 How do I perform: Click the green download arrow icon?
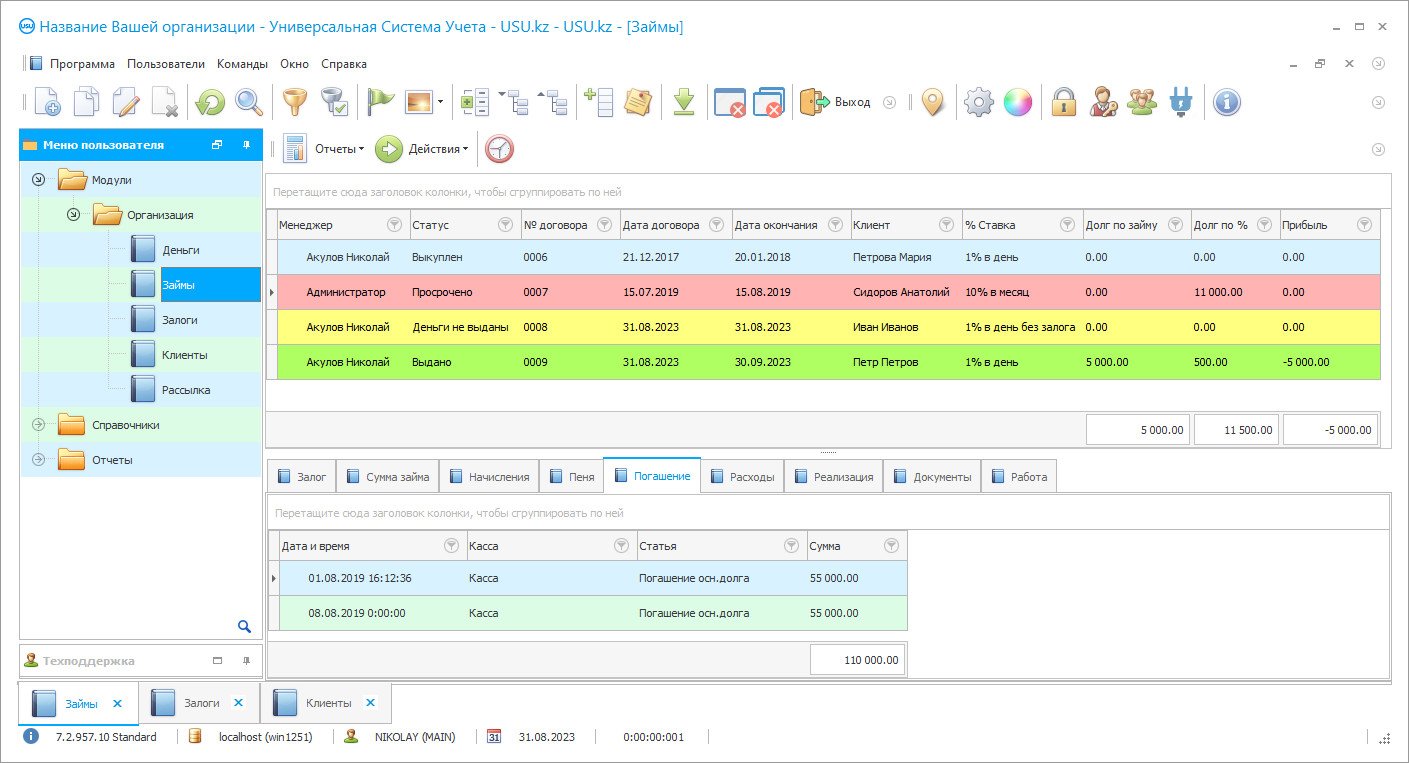point(683,102)
